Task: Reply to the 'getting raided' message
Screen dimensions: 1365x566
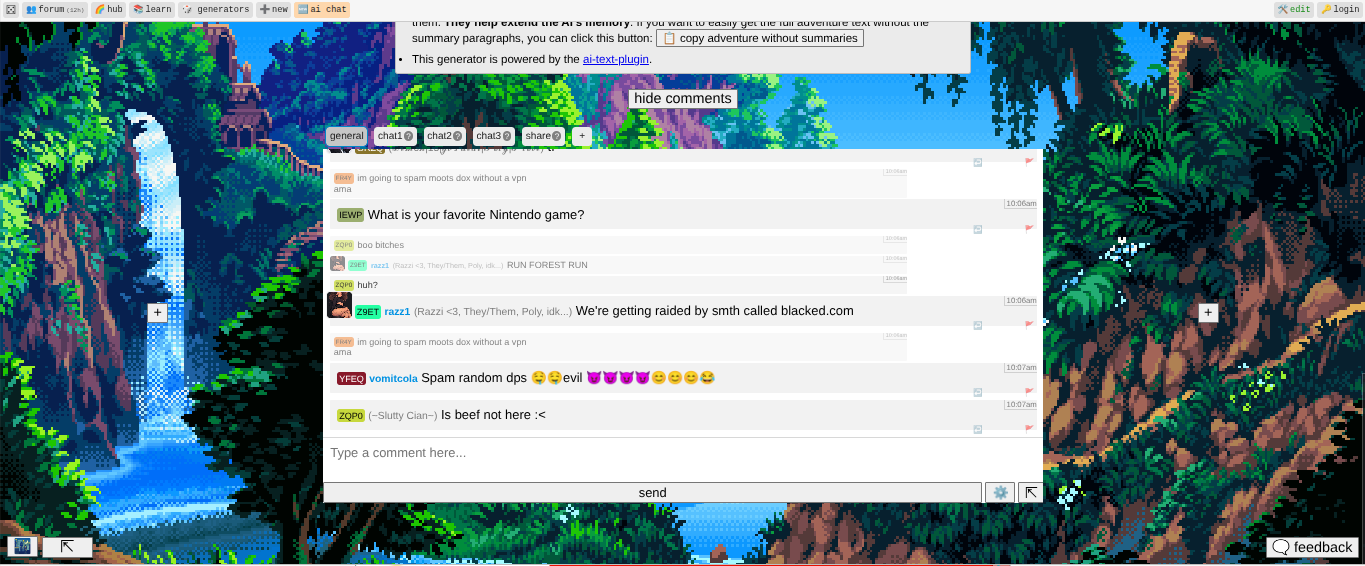Action: (x=978, y=325)
